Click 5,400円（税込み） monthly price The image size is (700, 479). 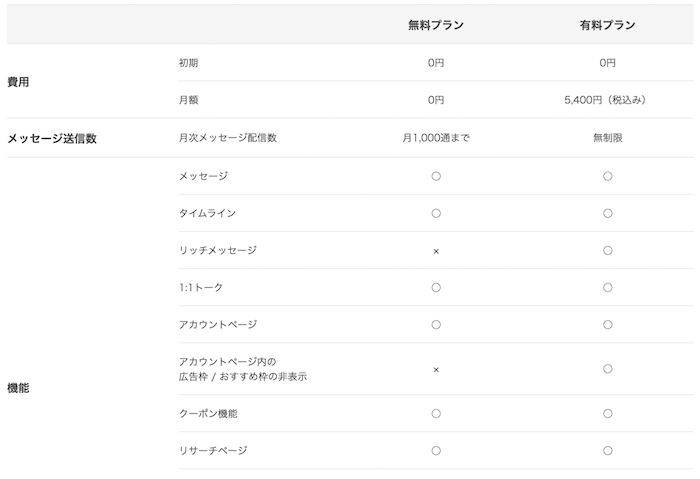(x=605, y=100)
